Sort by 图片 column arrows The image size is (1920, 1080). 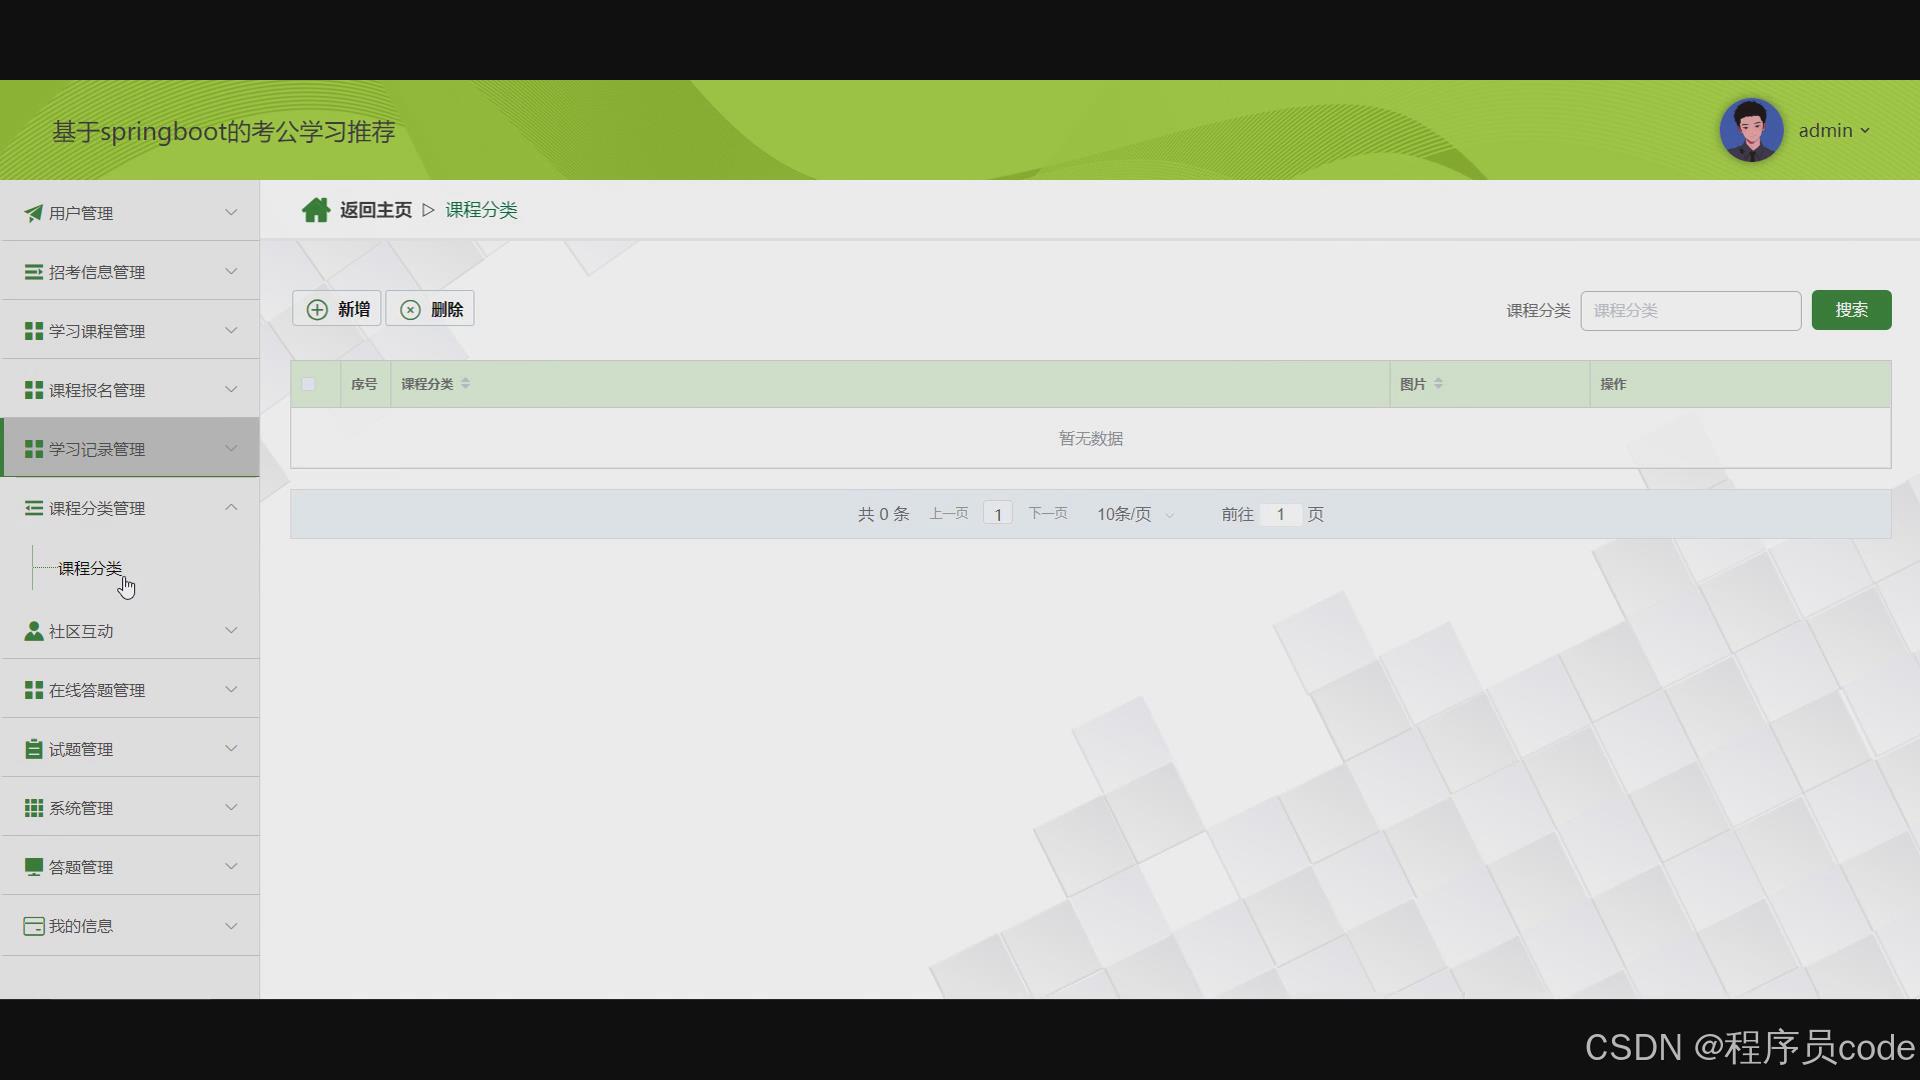click(1438, 384)
